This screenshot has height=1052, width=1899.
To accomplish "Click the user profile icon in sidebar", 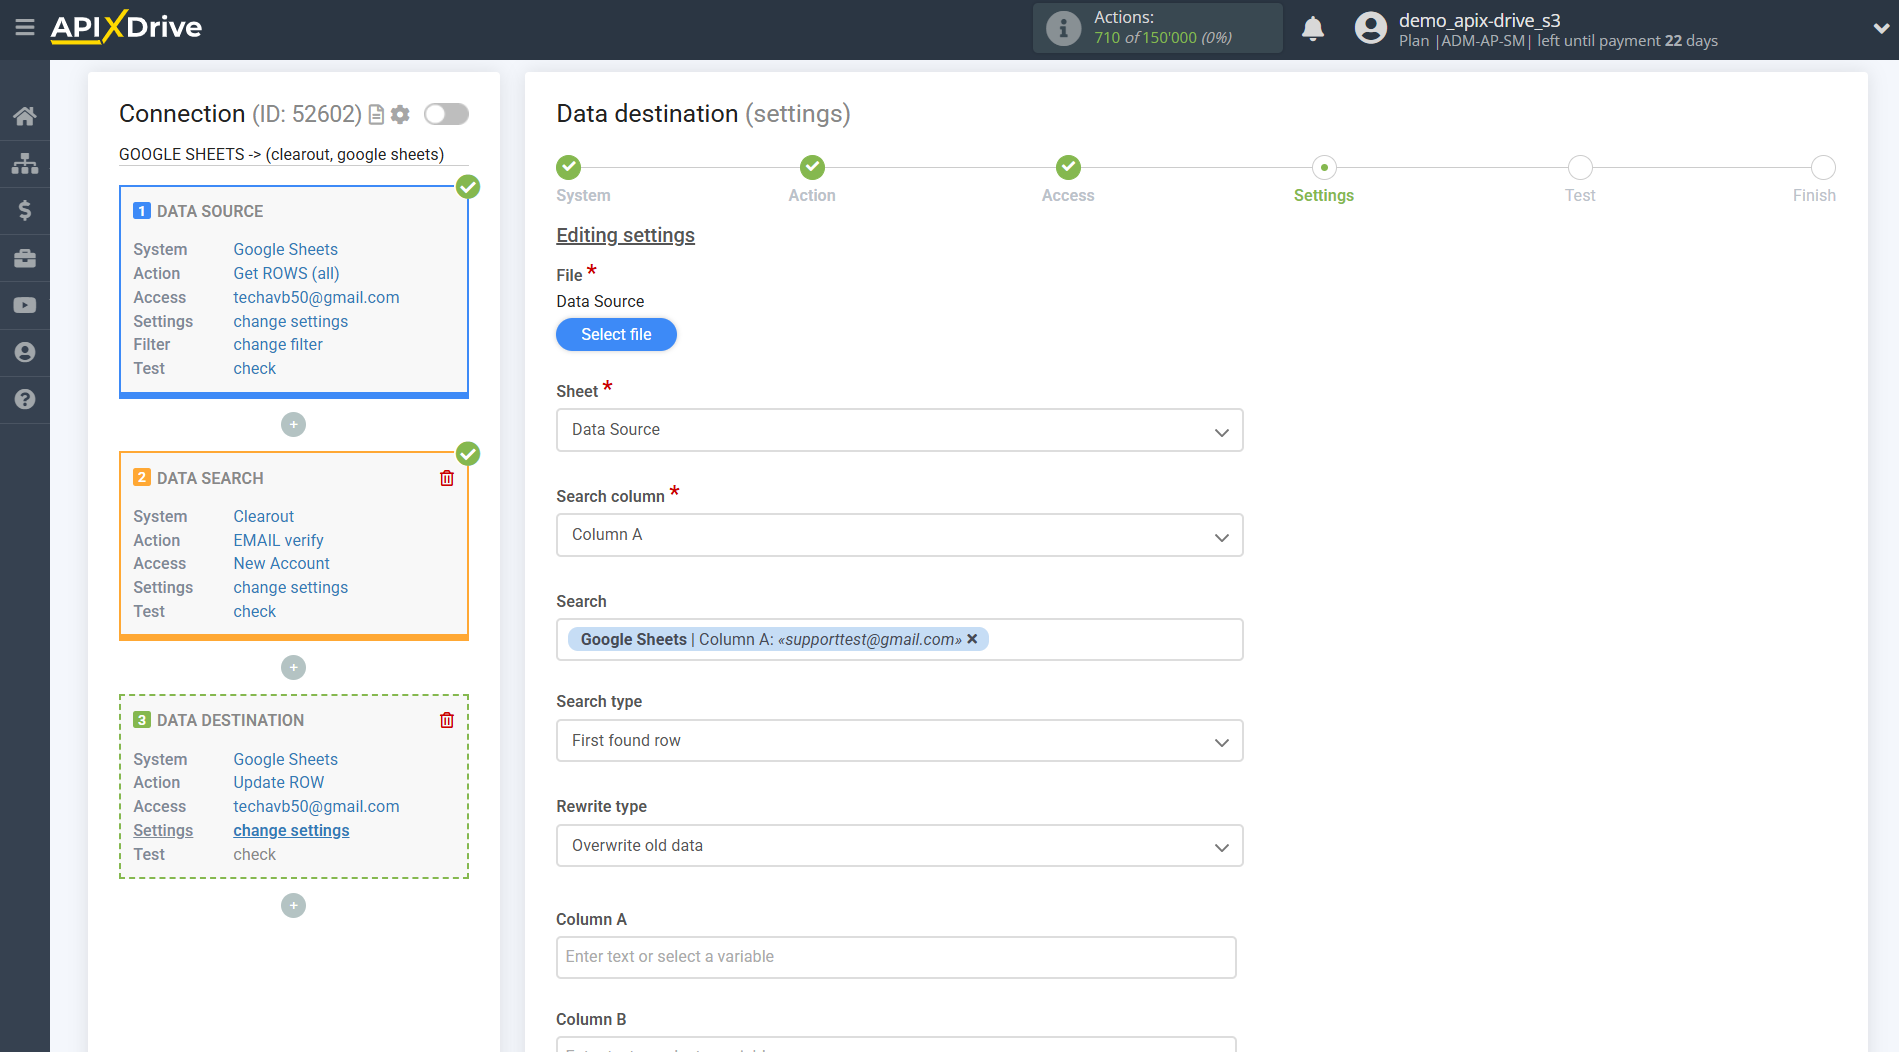I will [25, 352].
